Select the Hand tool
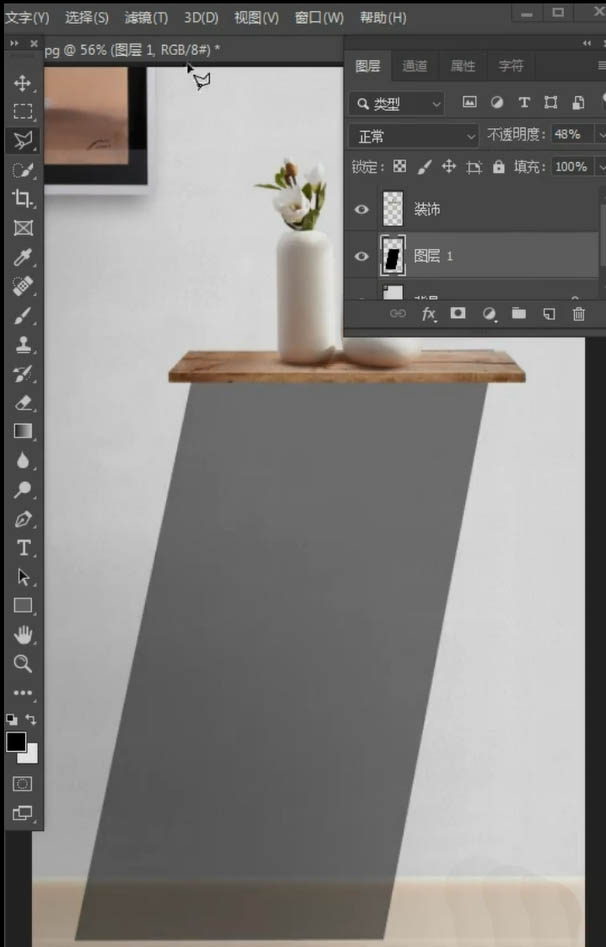The image size is (606, 947). [x=22, y=635]
